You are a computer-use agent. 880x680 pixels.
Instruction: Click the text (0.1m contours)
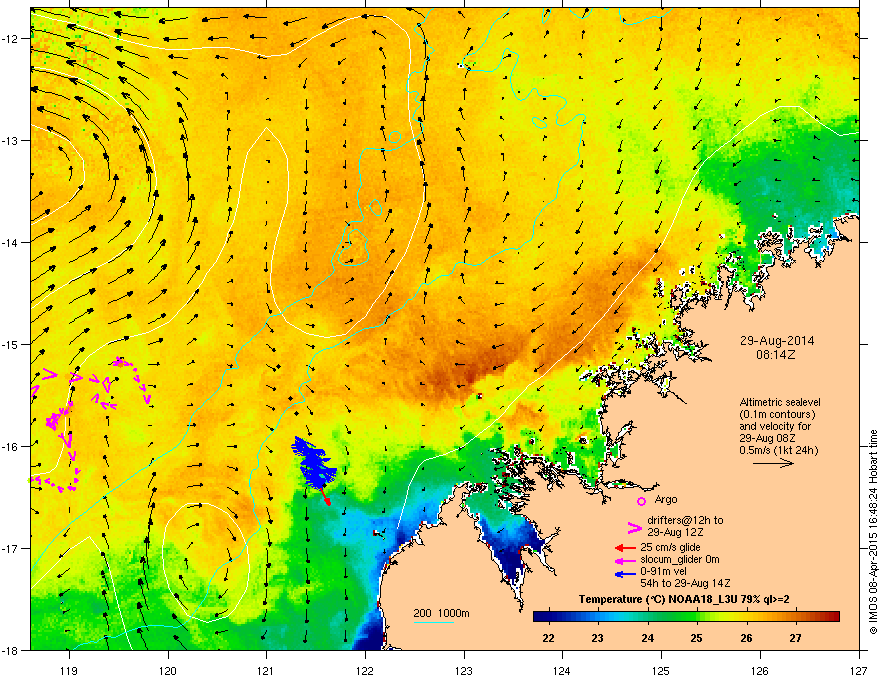pyautogui.click(x=777, y=414)
